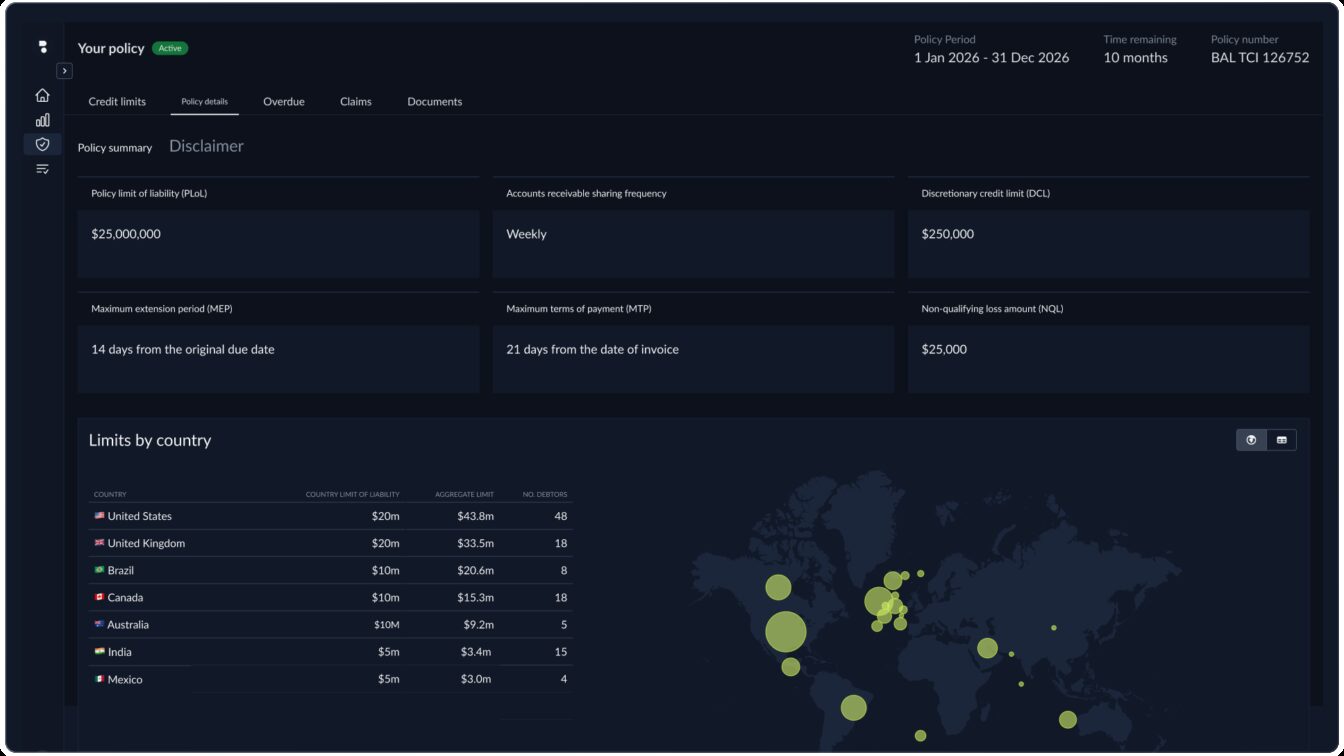Open the Credit limits tab
Viewport: 1344px width, 756px height.
click(117, 102)
